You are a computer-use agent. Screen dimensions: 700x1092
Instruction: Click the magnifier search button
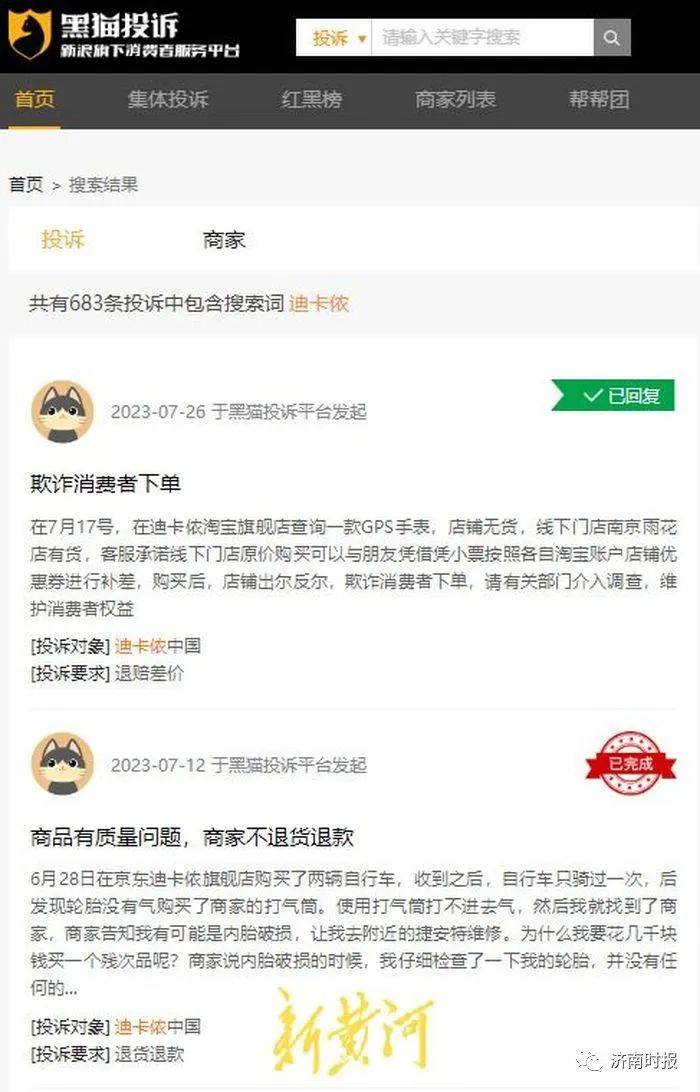[x=612, y=38]
